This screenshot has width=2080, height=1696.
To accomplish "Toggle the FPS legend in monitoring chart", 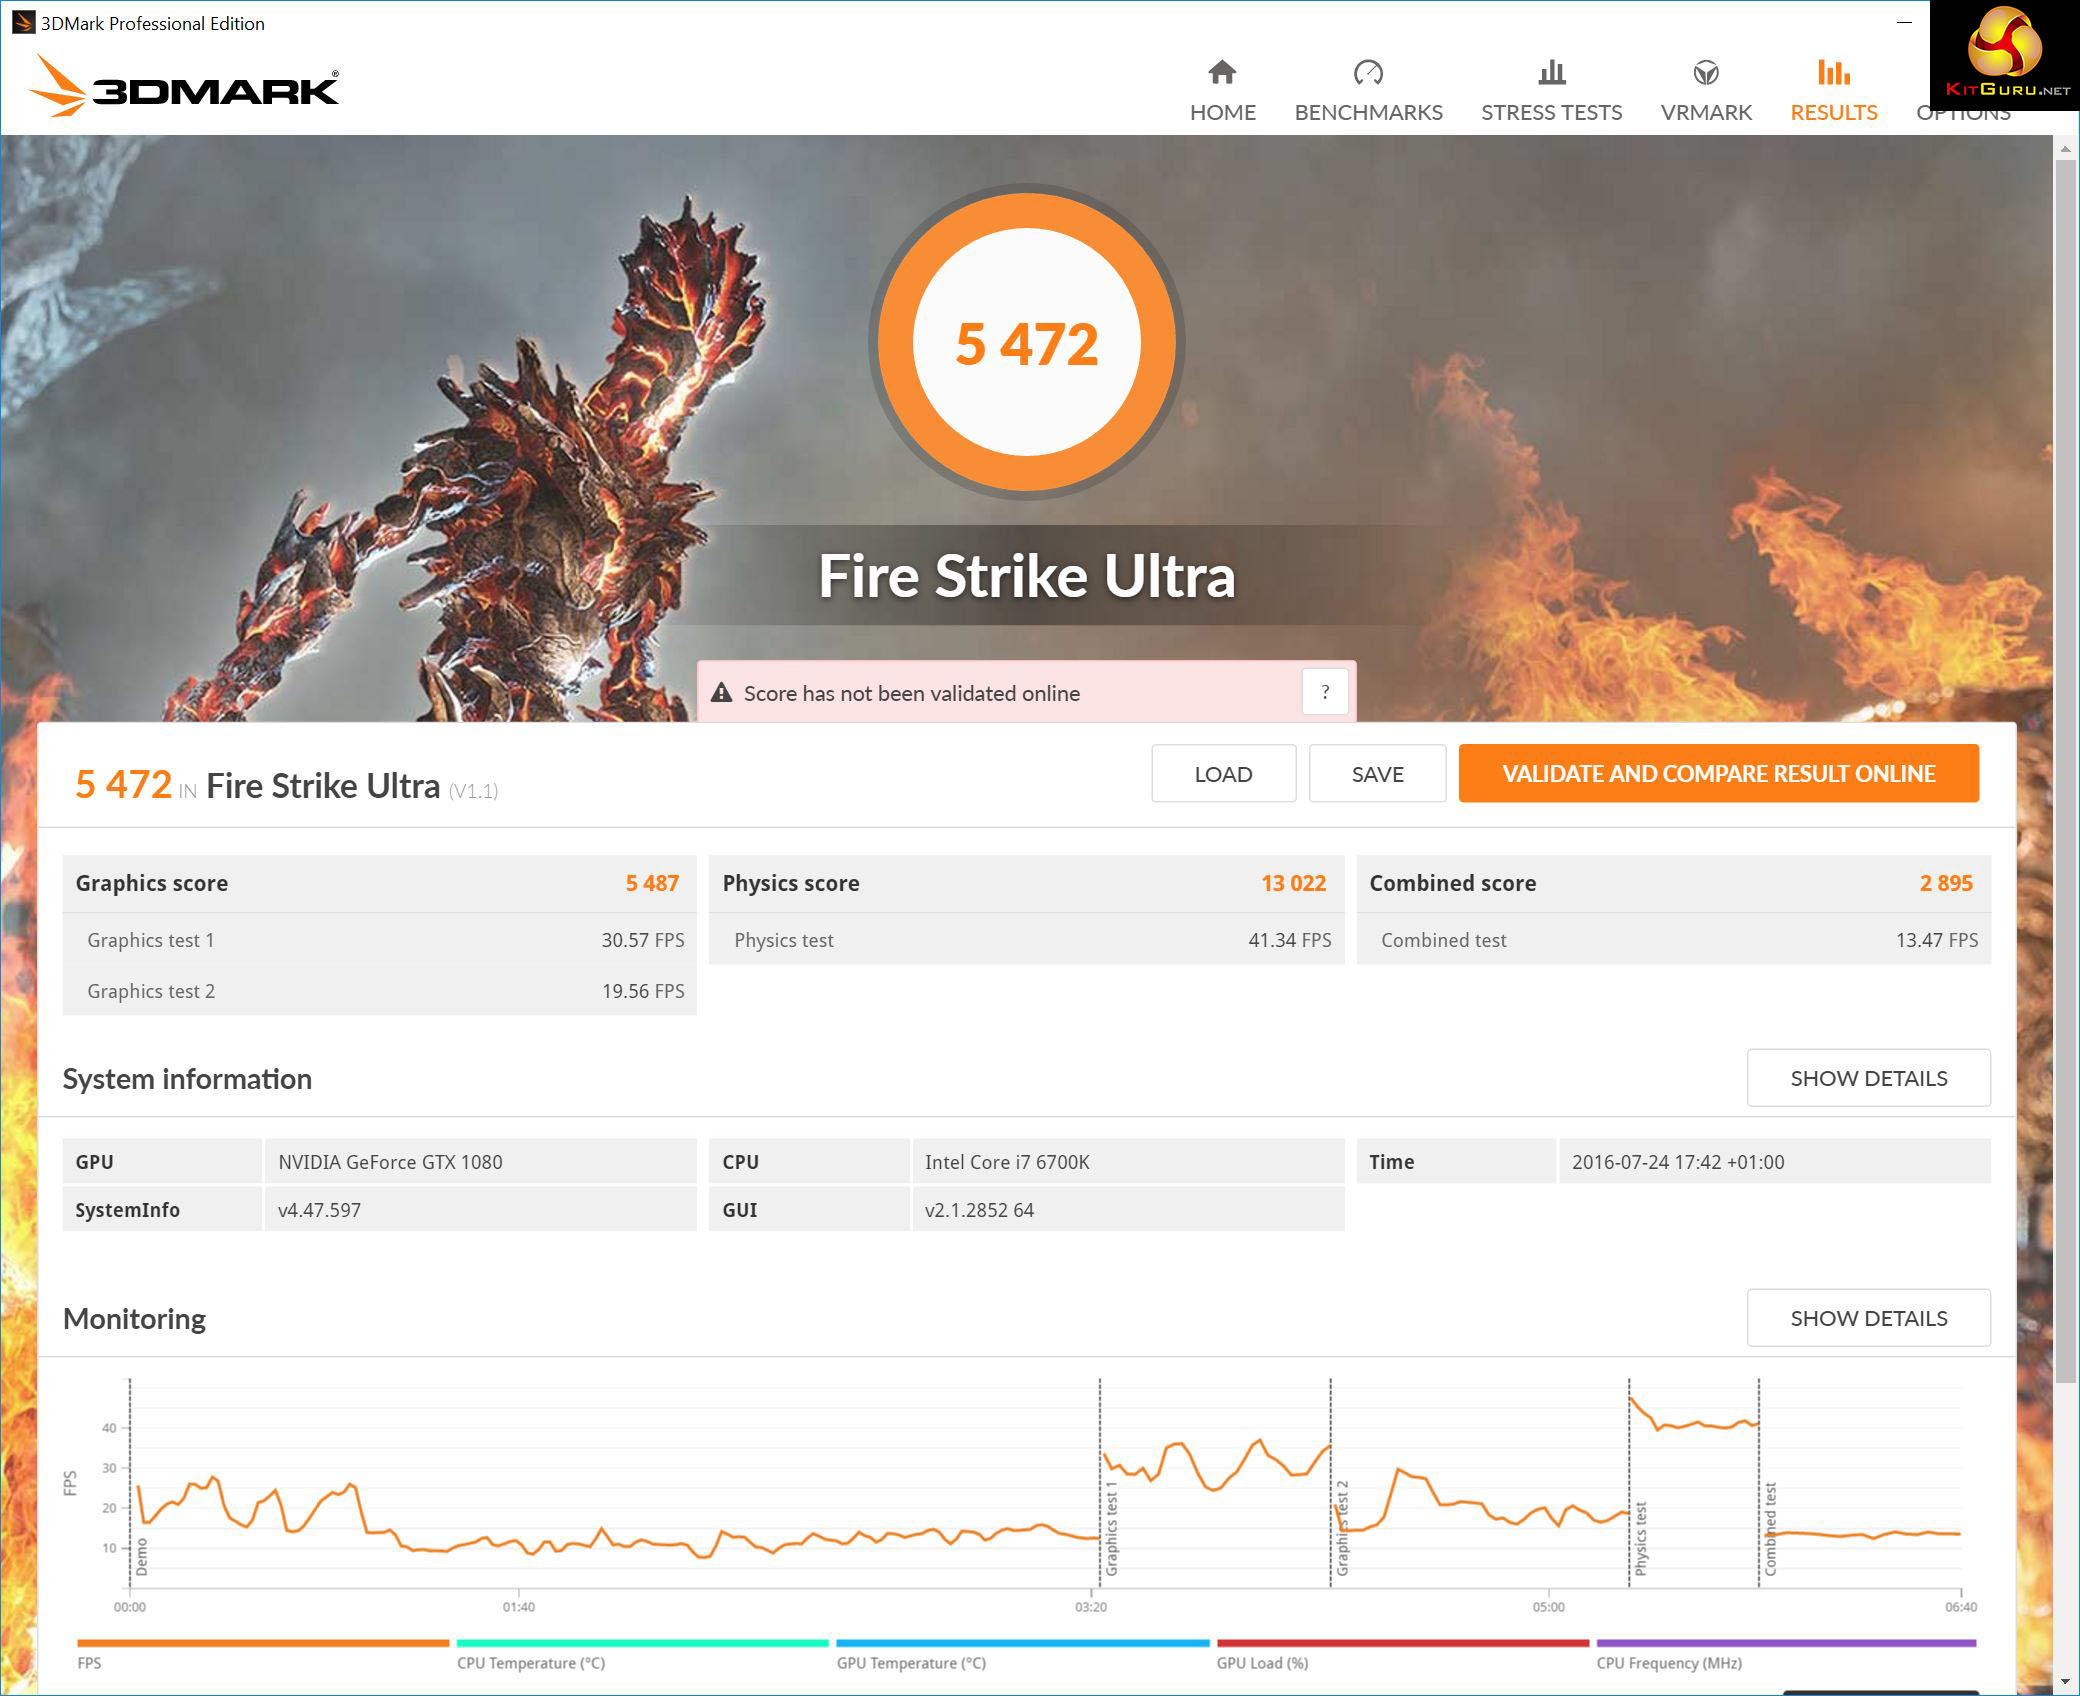I will click(89, 1663).
